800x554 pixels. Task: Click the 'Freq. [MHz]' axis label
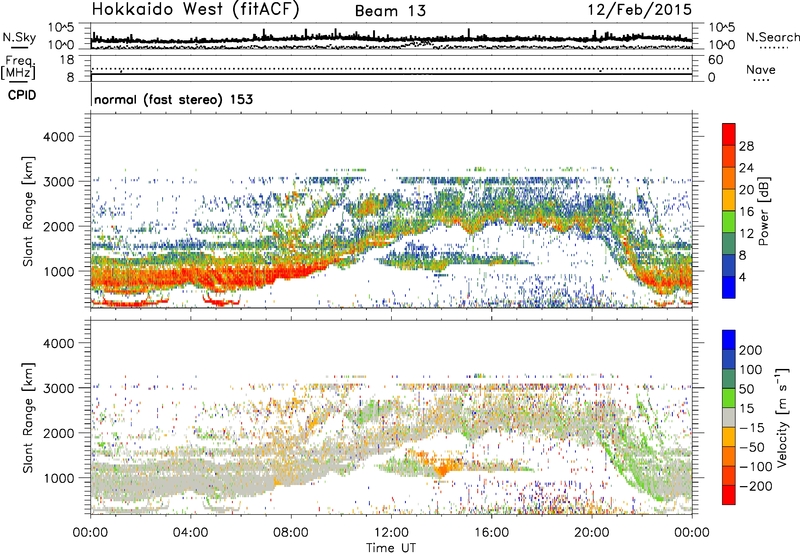point(18,68)
